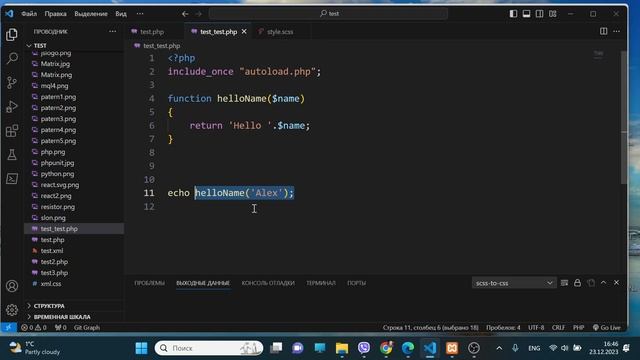Open Run and Debug view

(12, 107)
